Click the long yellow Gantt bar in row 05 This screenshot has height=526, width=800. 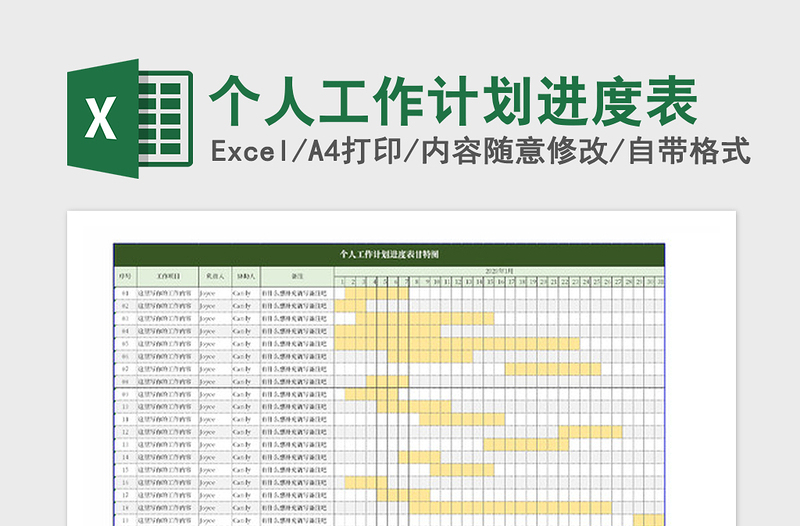coord(457,344)
